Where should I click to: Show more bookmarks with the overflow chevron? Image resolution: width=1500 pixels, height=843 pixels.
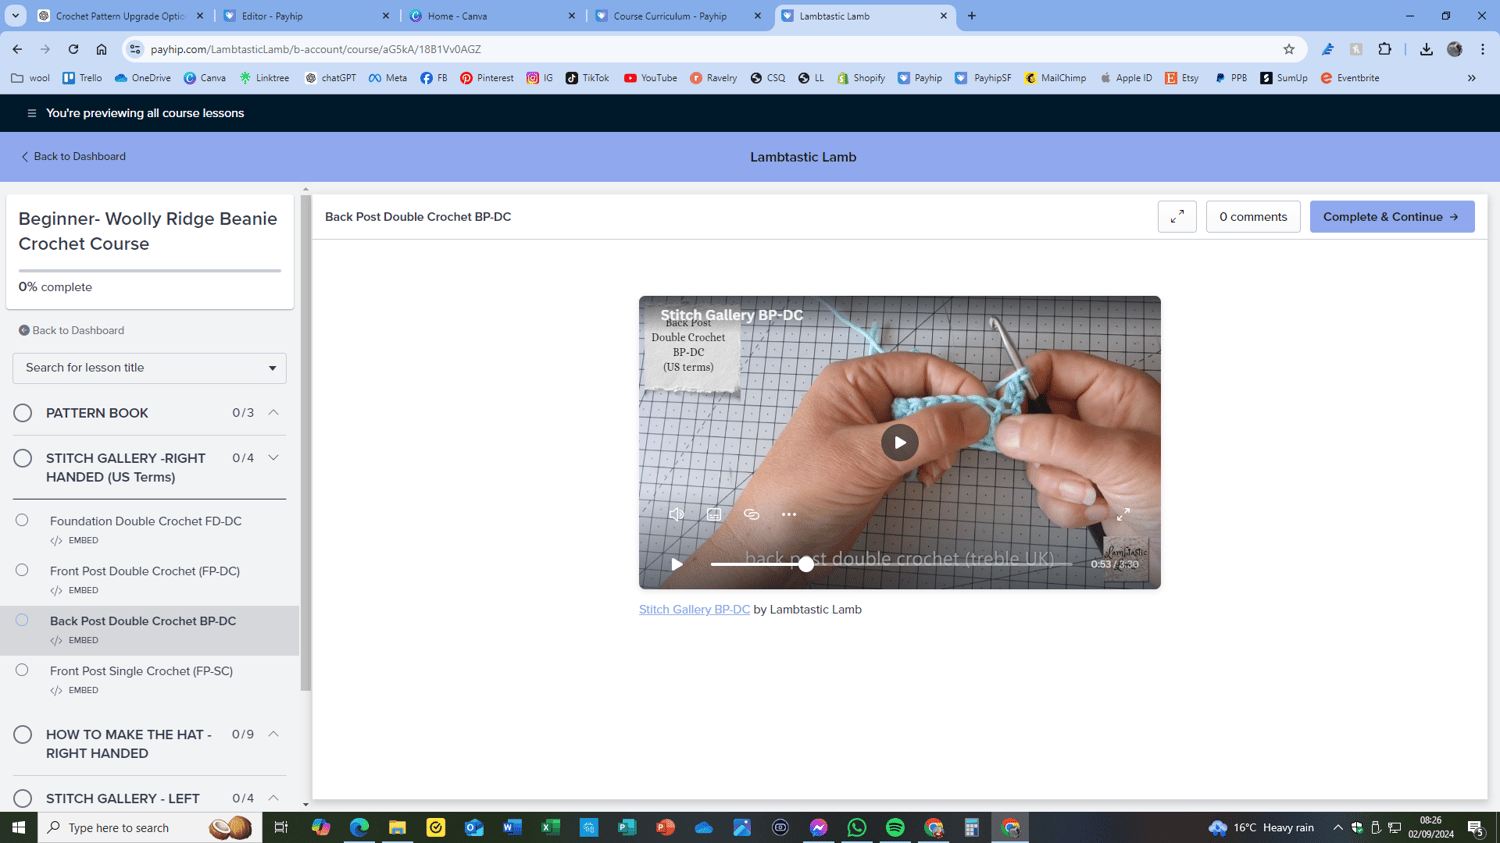1471,78
